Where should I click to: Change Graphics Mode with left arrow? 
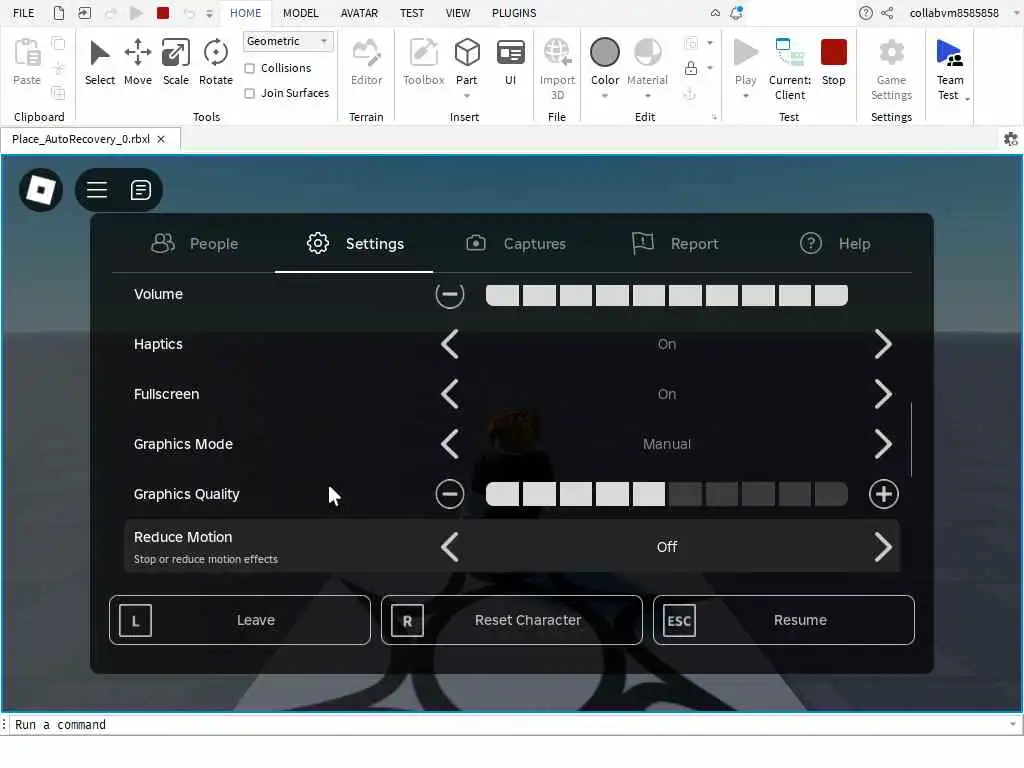coord(450,445)
